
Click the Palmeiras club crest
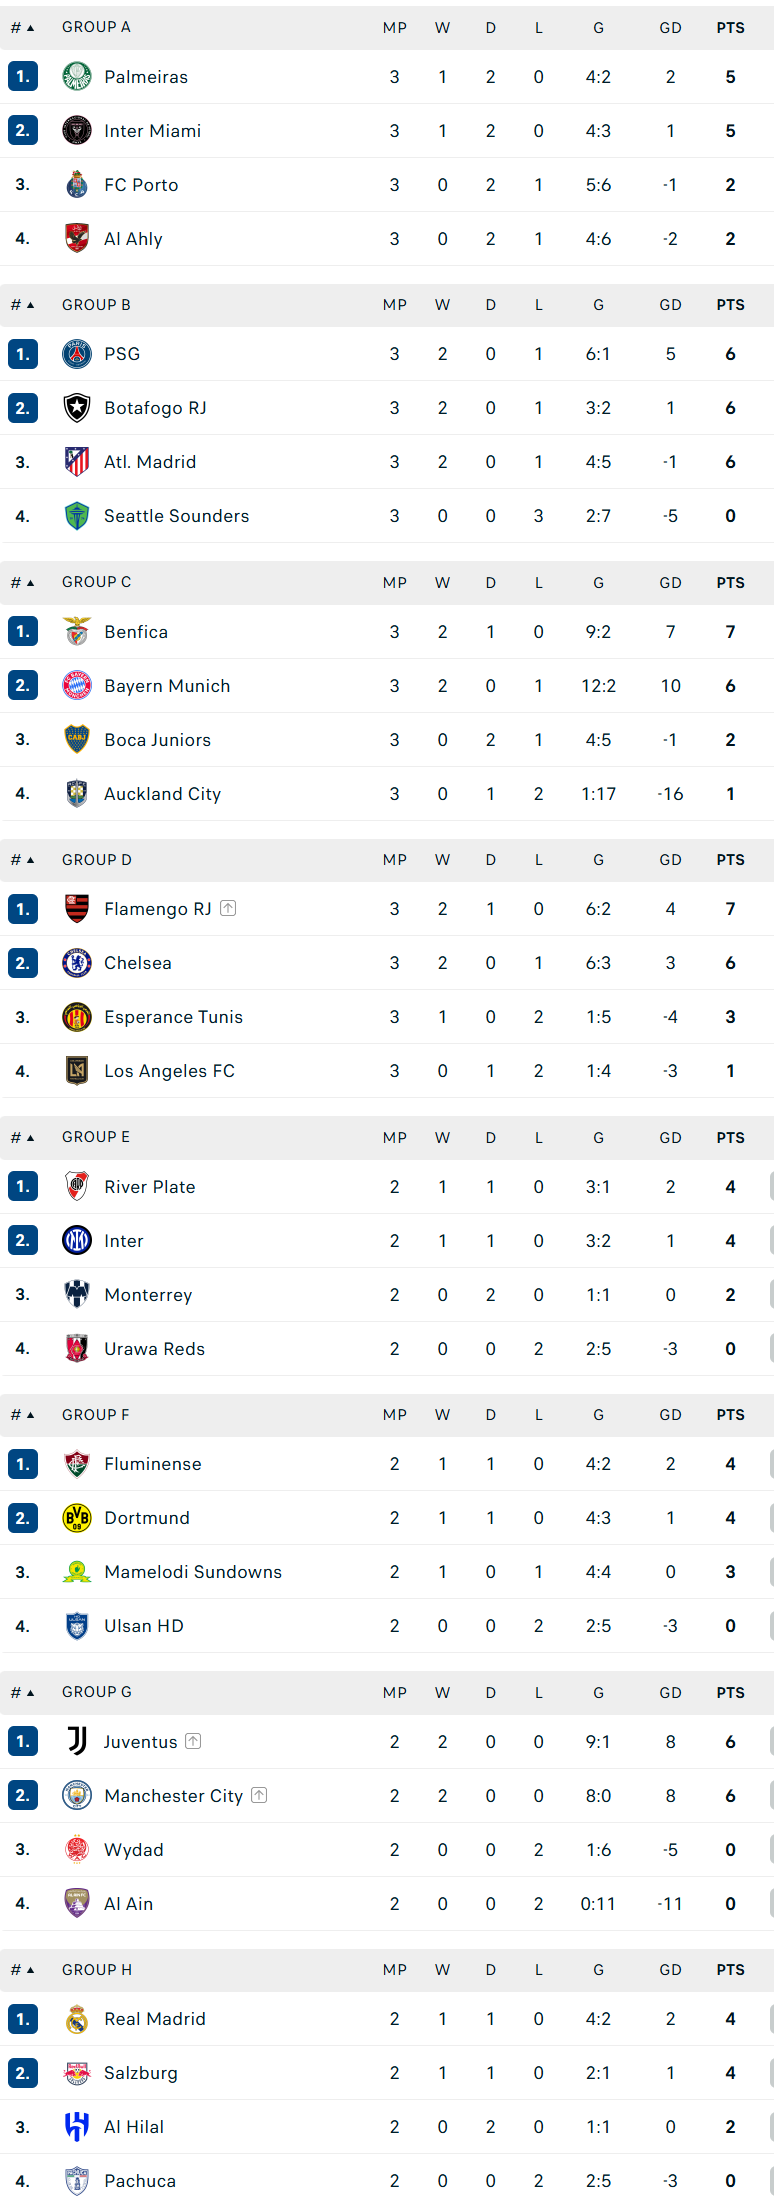77,77
